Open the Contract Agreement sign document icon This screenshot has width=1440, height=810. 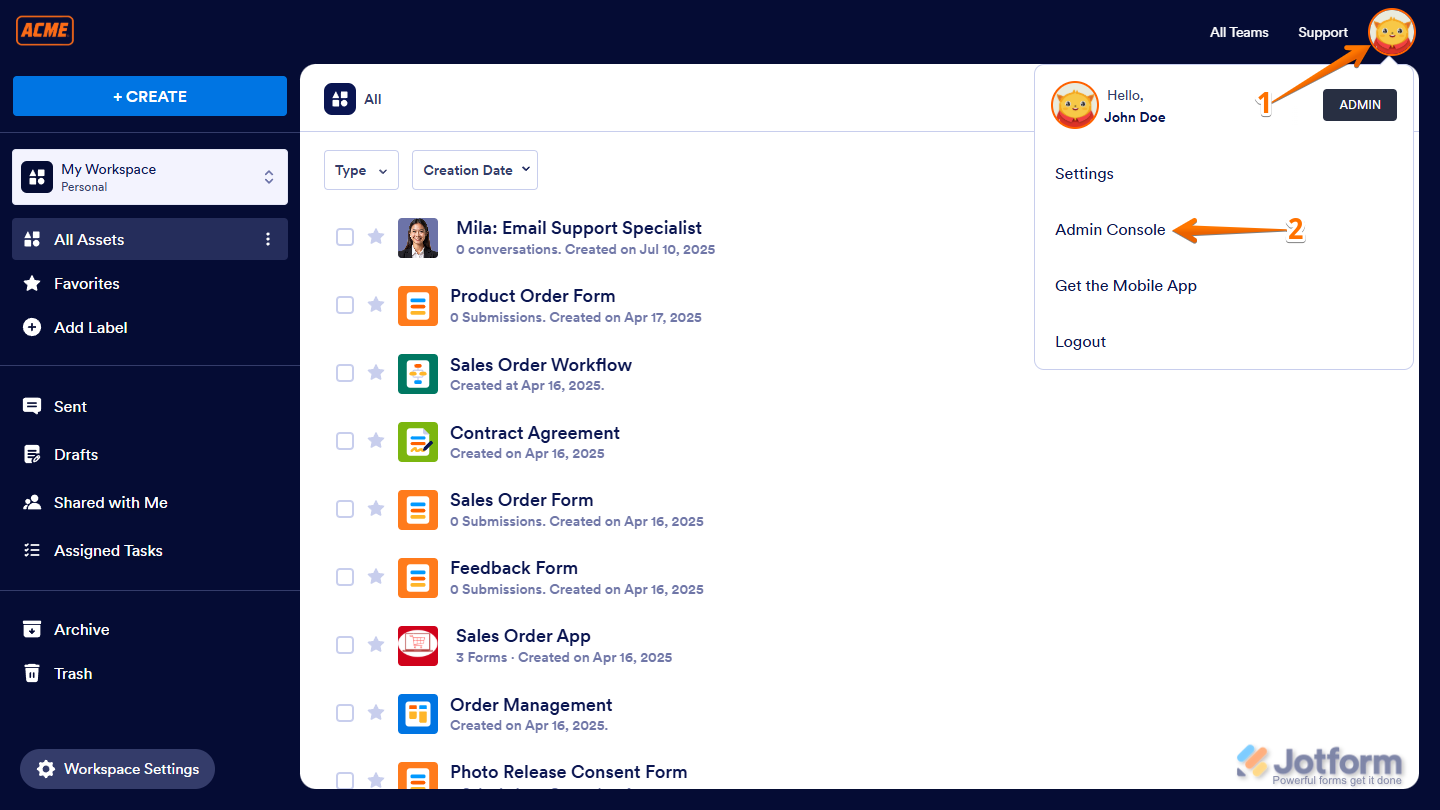click(x=417, y=441)
